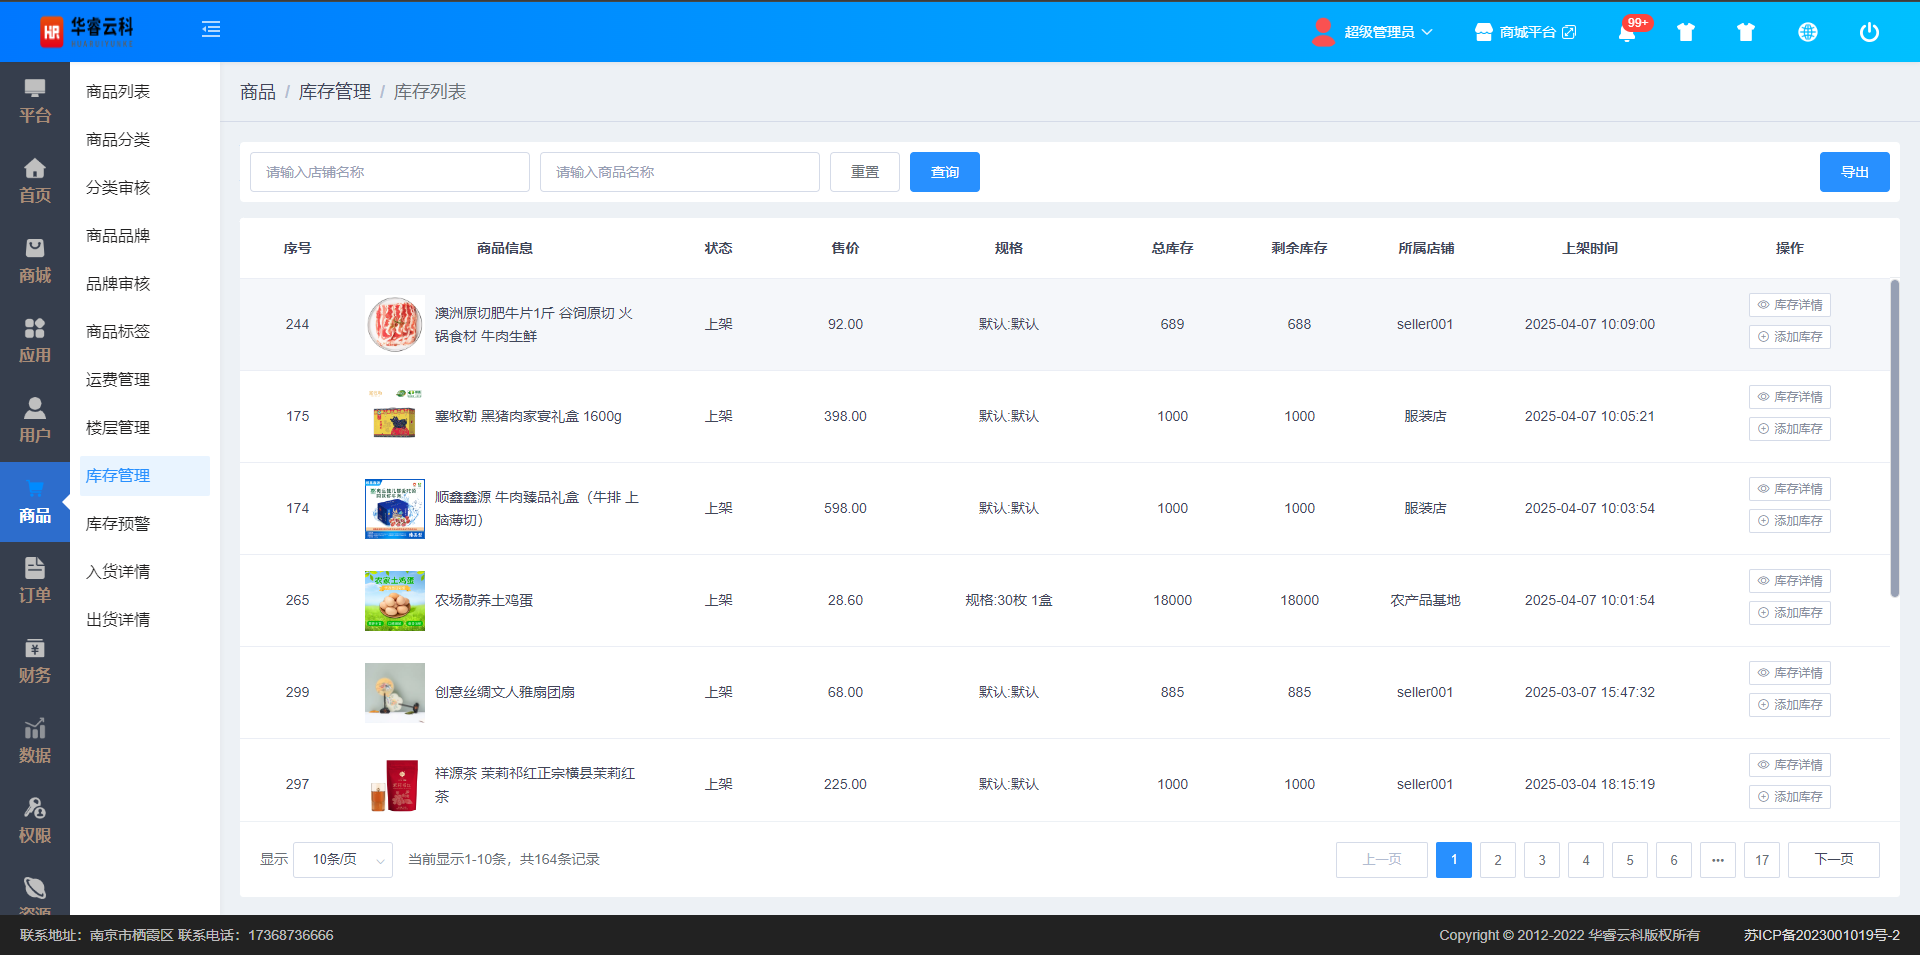The height and width of the screenshot is (955, 1920).
Task: Select 商品列表 in the submenu
Action: pos(118,92)
